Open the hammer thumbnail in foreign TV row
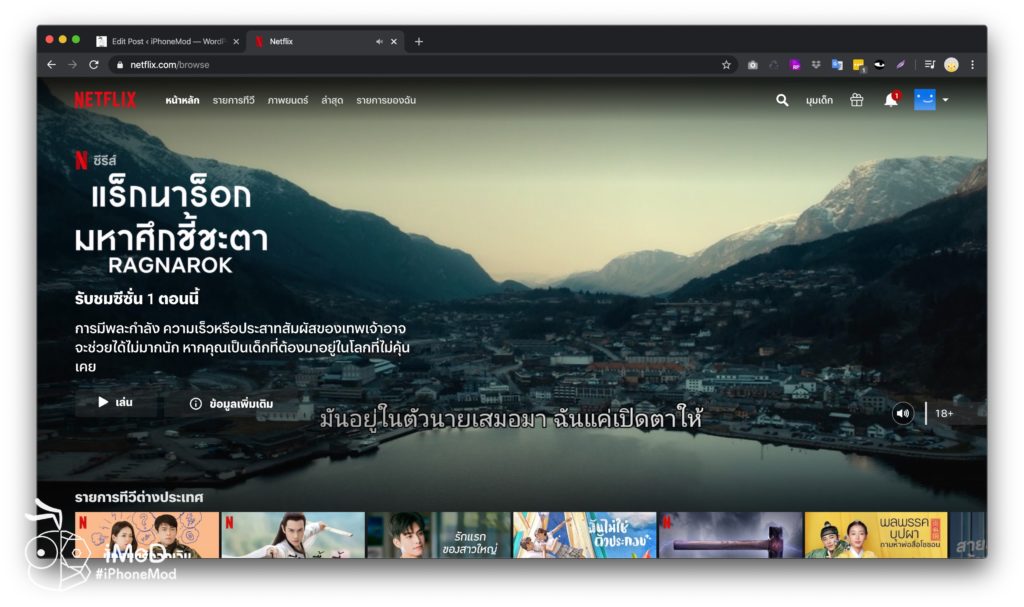The height and width of the screenshot is (607, 1024). point(729,533)
